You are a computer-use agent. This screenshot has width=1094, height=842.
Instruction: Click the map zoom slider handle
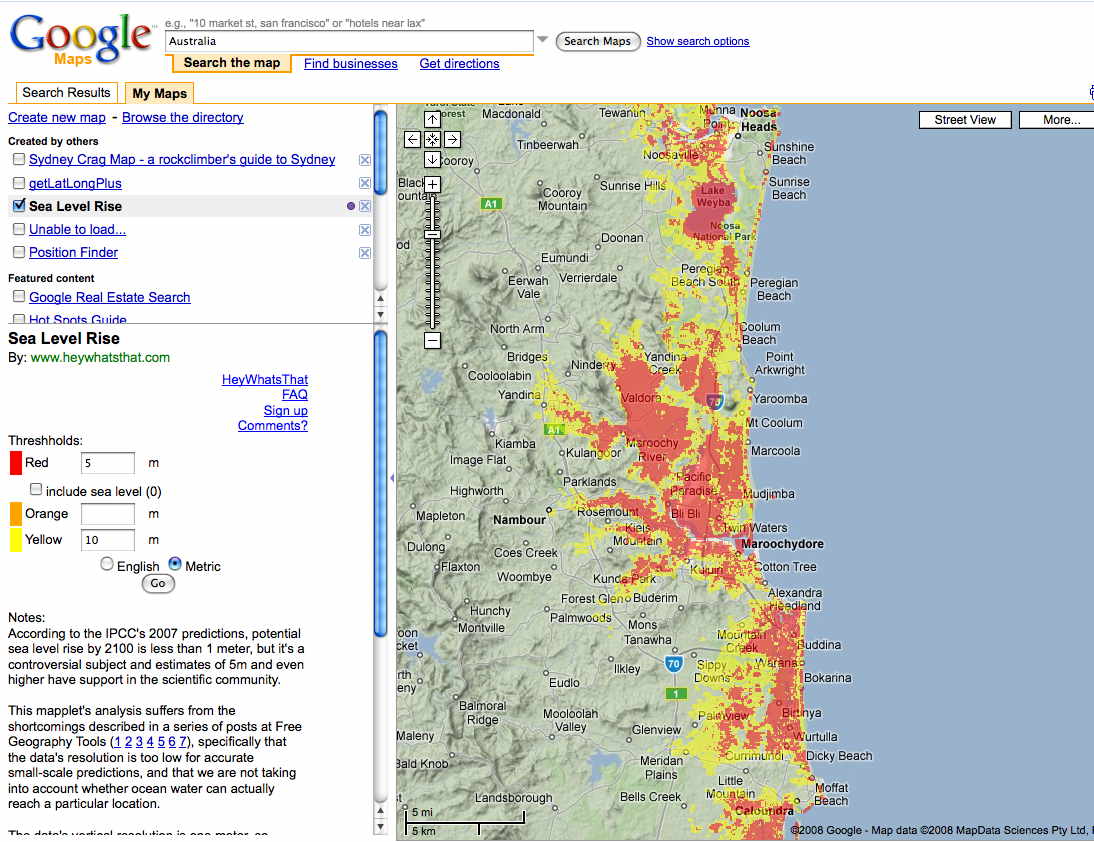[433, 235]
